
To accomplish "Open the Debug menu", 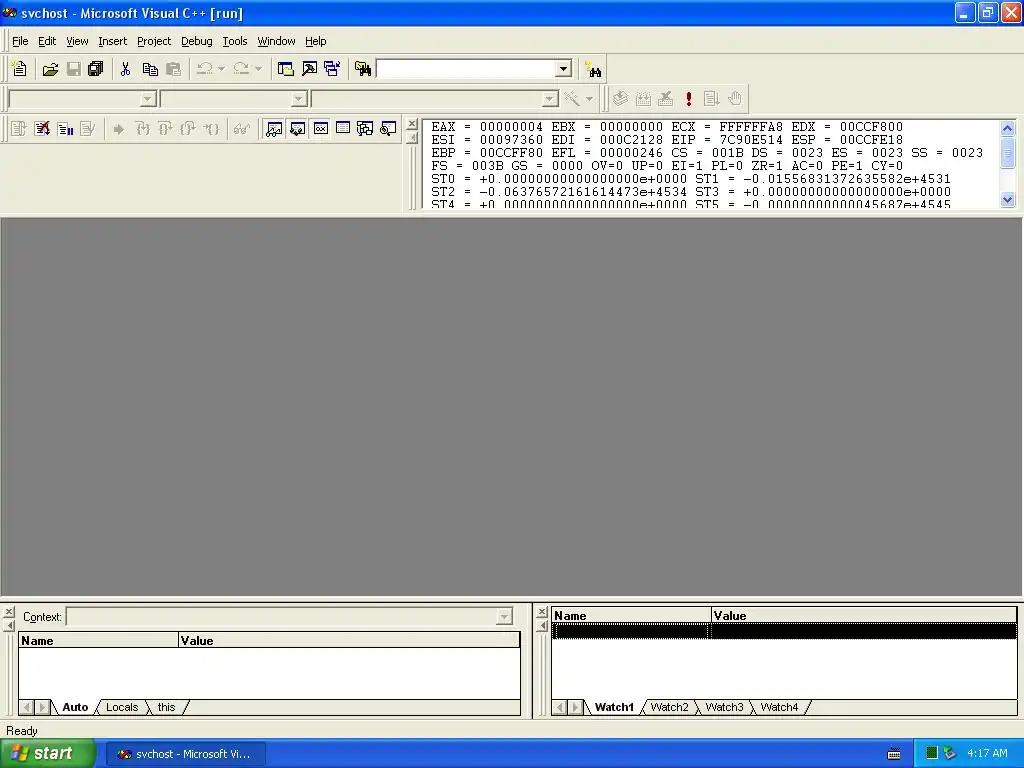I will [197, 41].
